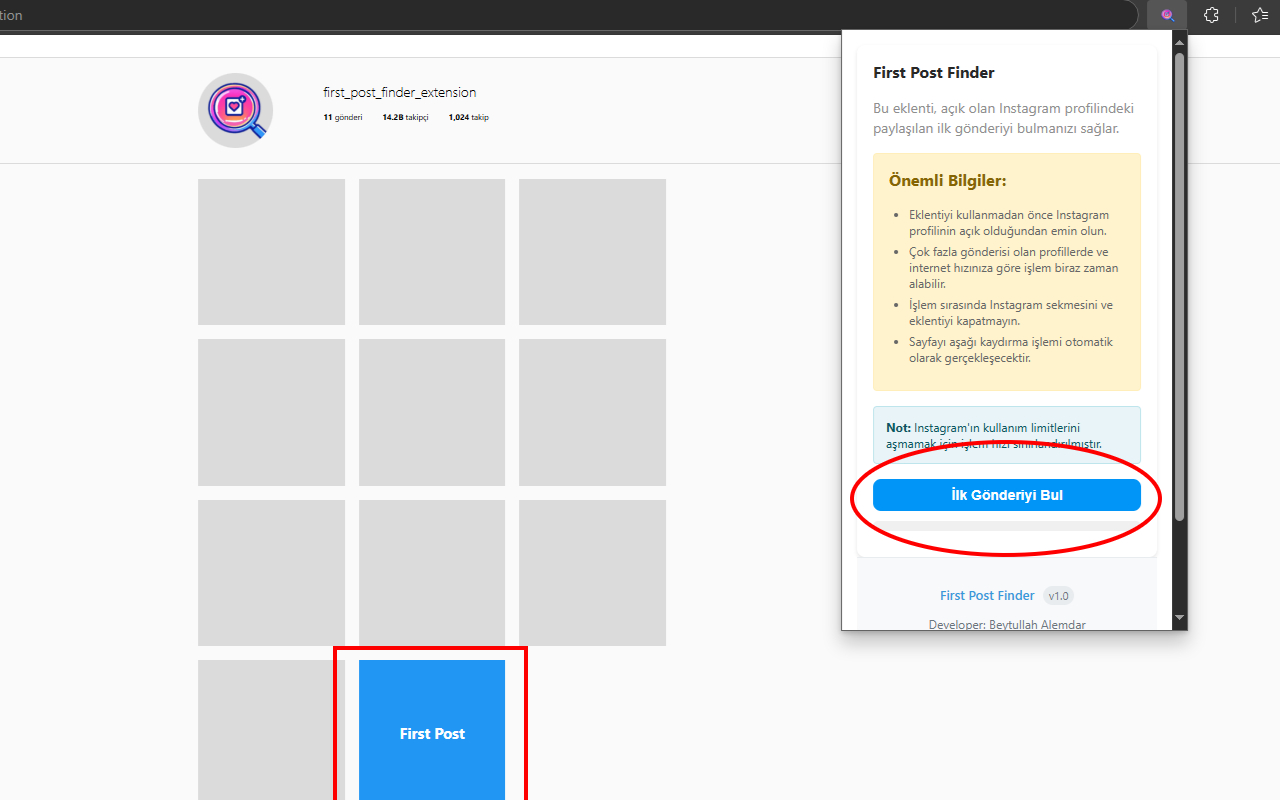Select the blue First Post tile
The height and width of the screenshot is (800, 1280).
tap(432, 730)
